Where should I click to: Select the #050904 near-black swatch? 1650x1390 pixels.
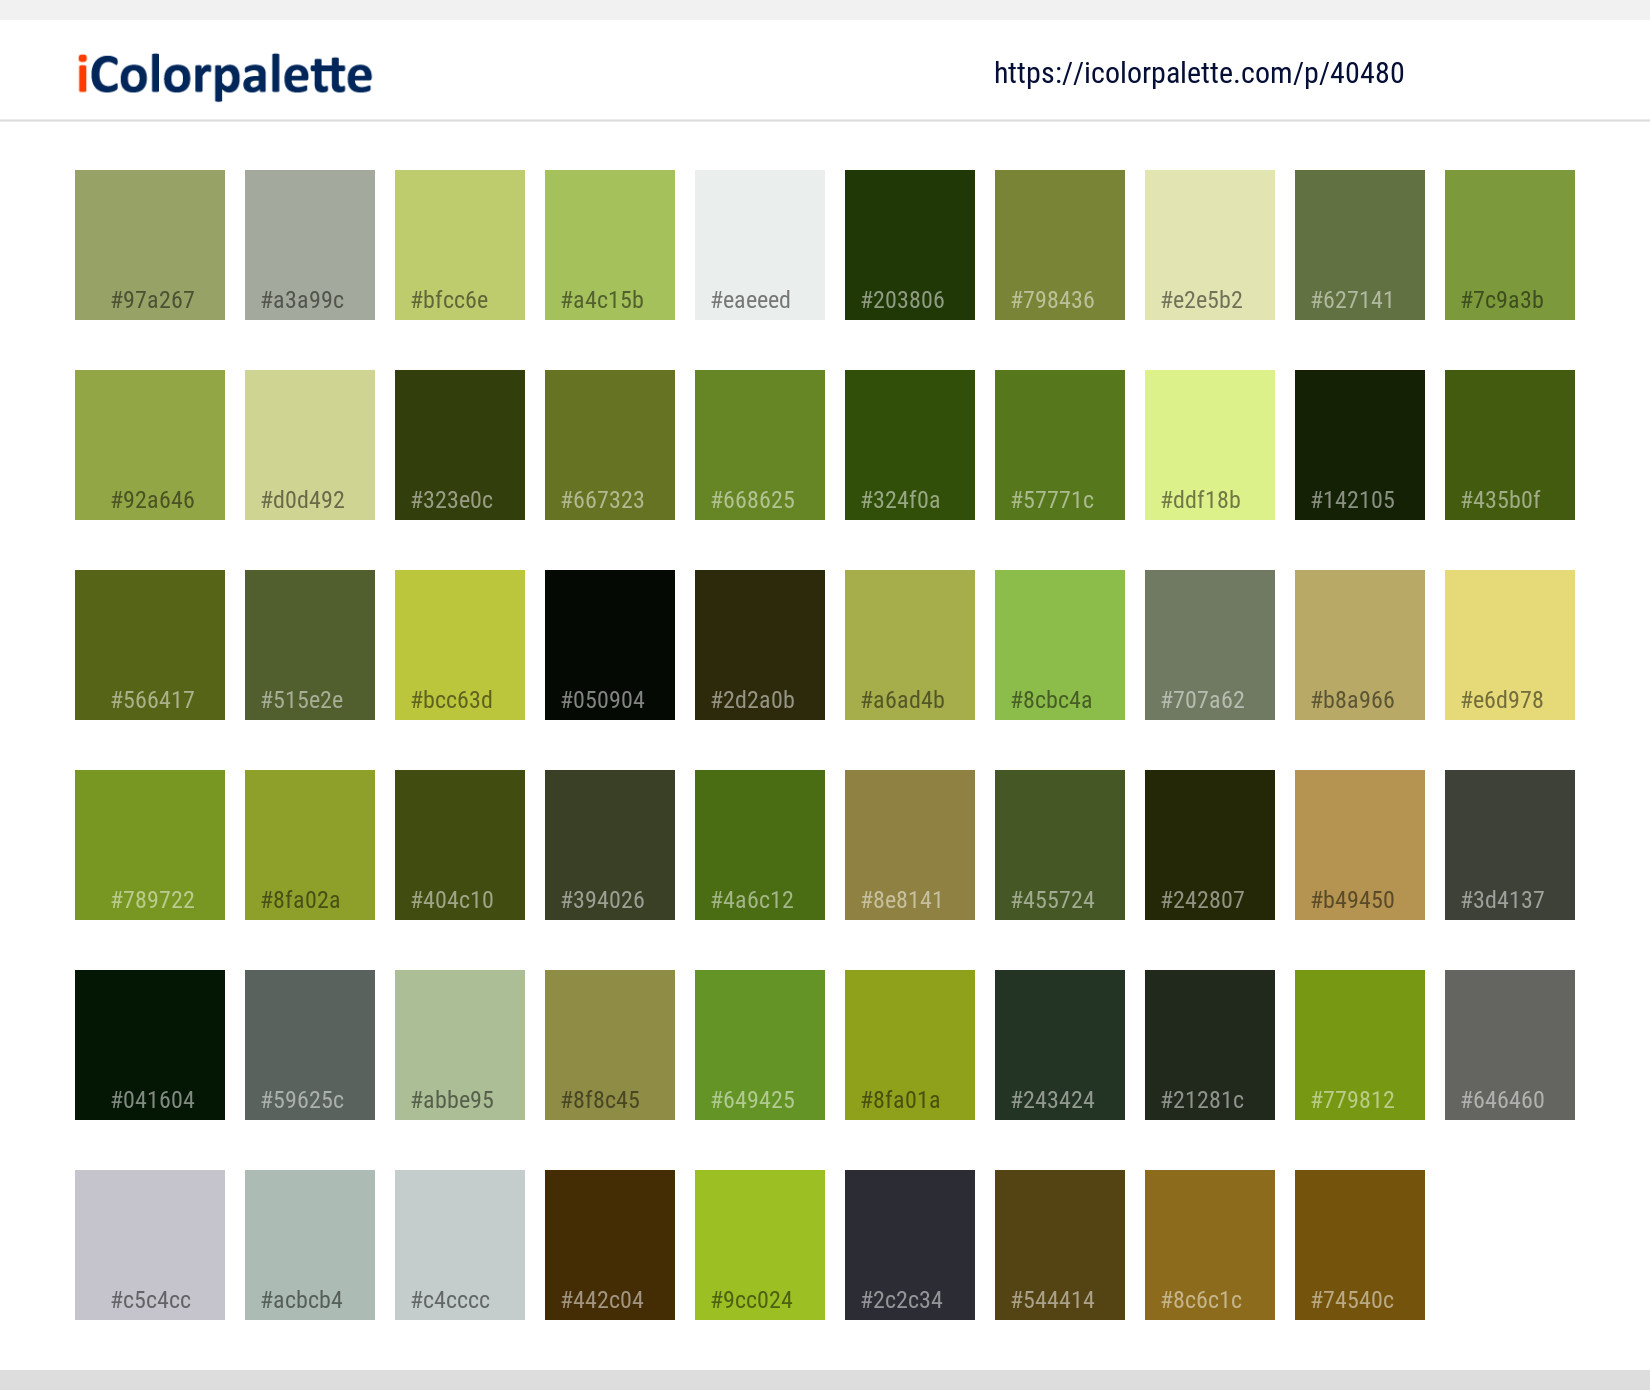pyautogui.click(x=610, y=645)
